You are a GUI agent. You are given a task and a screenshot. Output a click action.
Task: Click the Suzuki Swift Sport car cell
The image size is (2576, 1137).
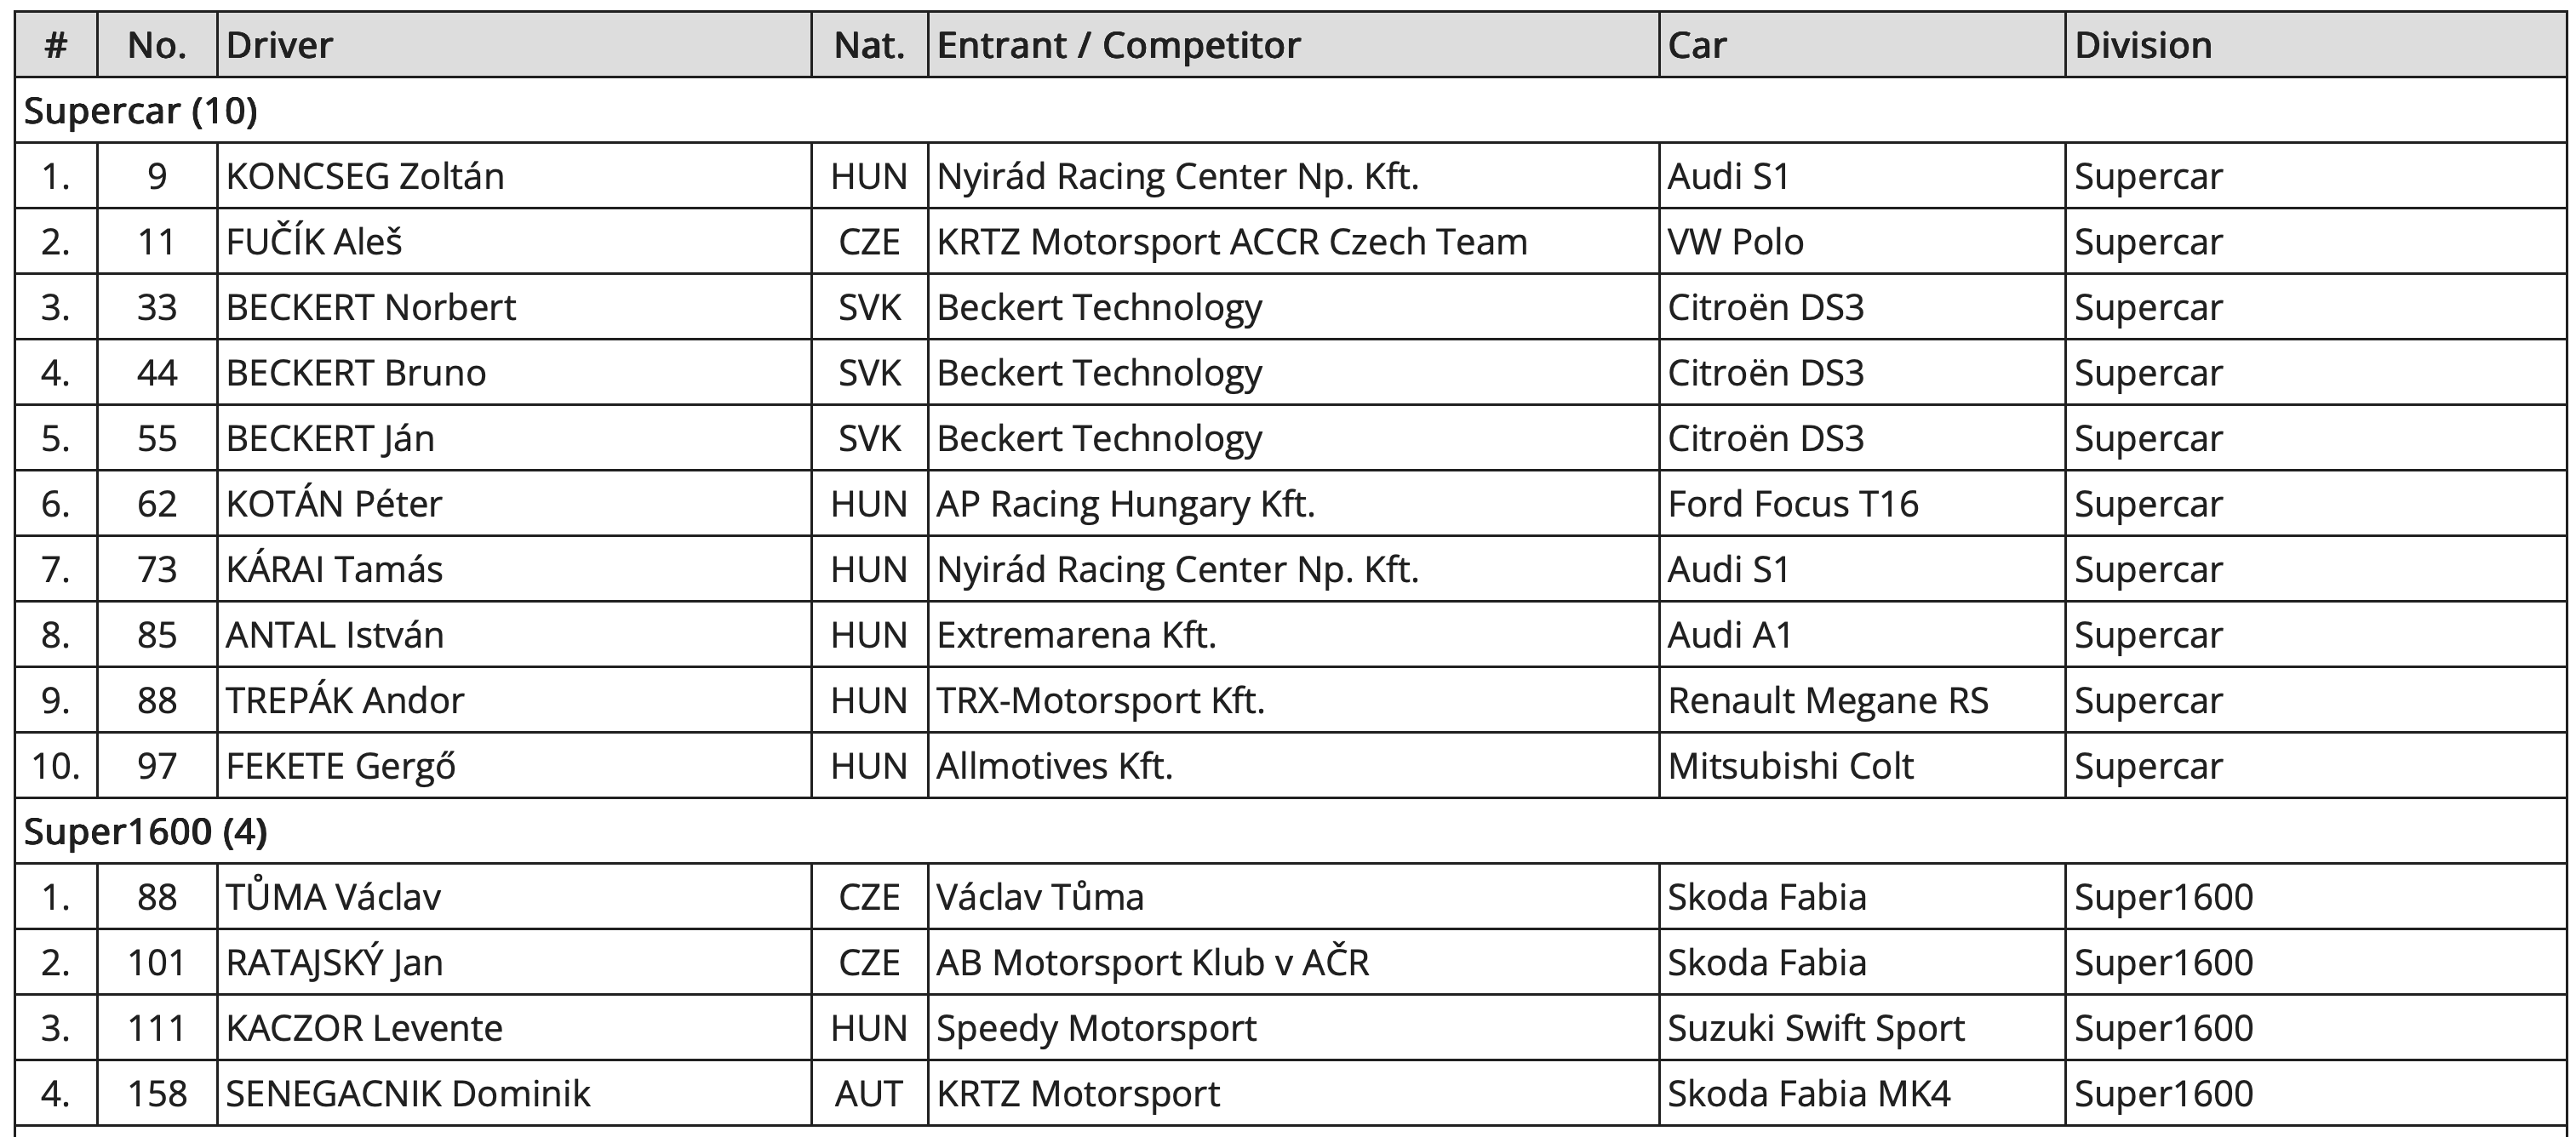pyautogui.click(x=1815, y=1028)
